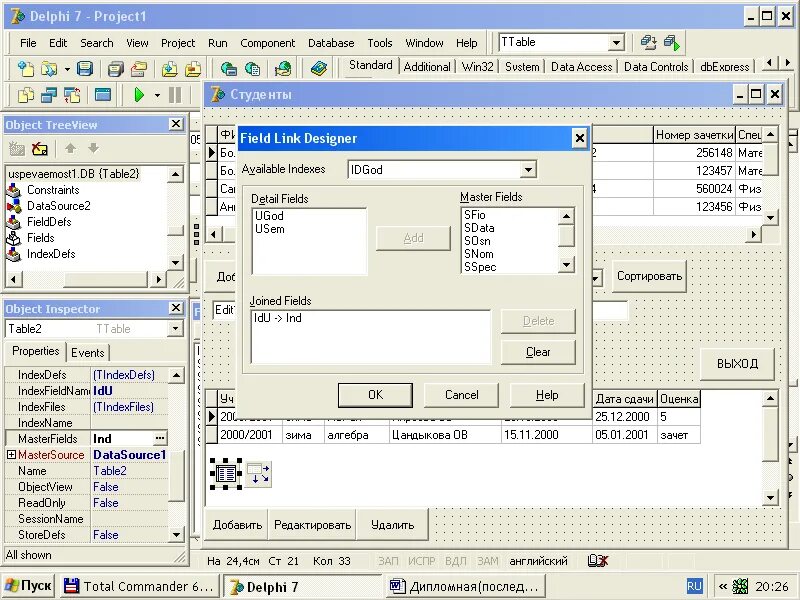Select SFio in Master Fields list
The image size is (800, 600).
tap(475, 215)
